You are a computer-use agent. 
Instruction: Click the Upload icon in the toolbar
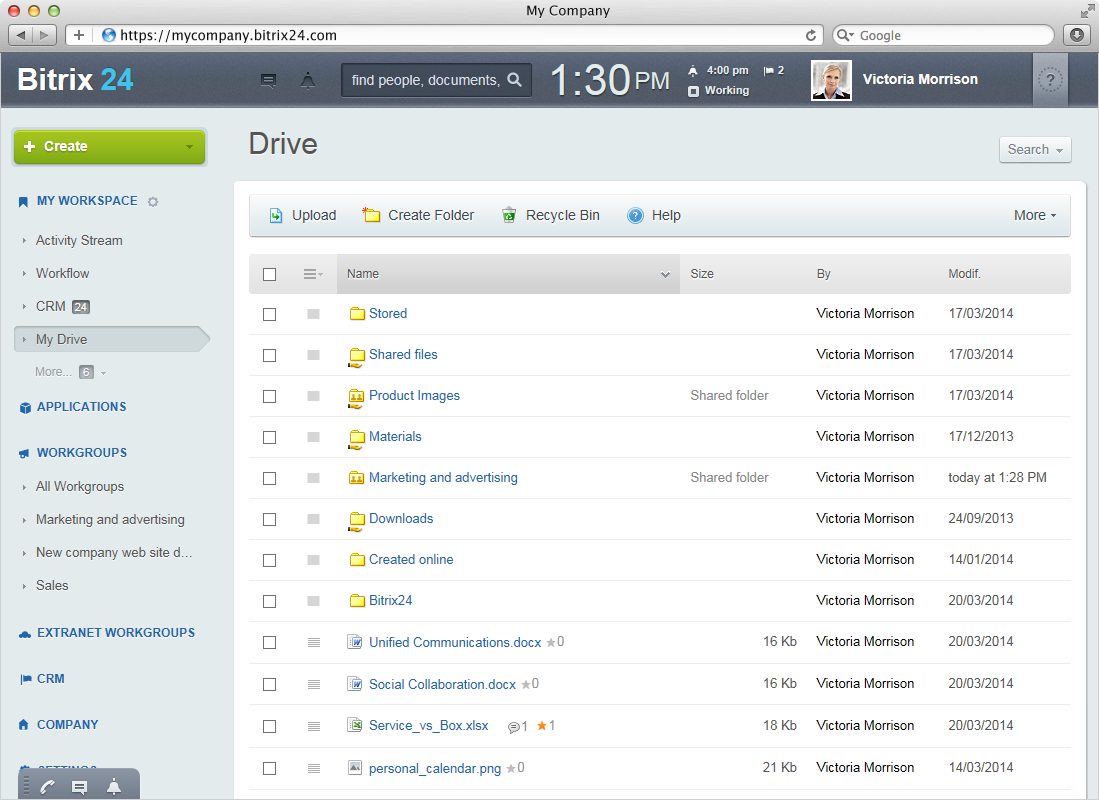276,215
